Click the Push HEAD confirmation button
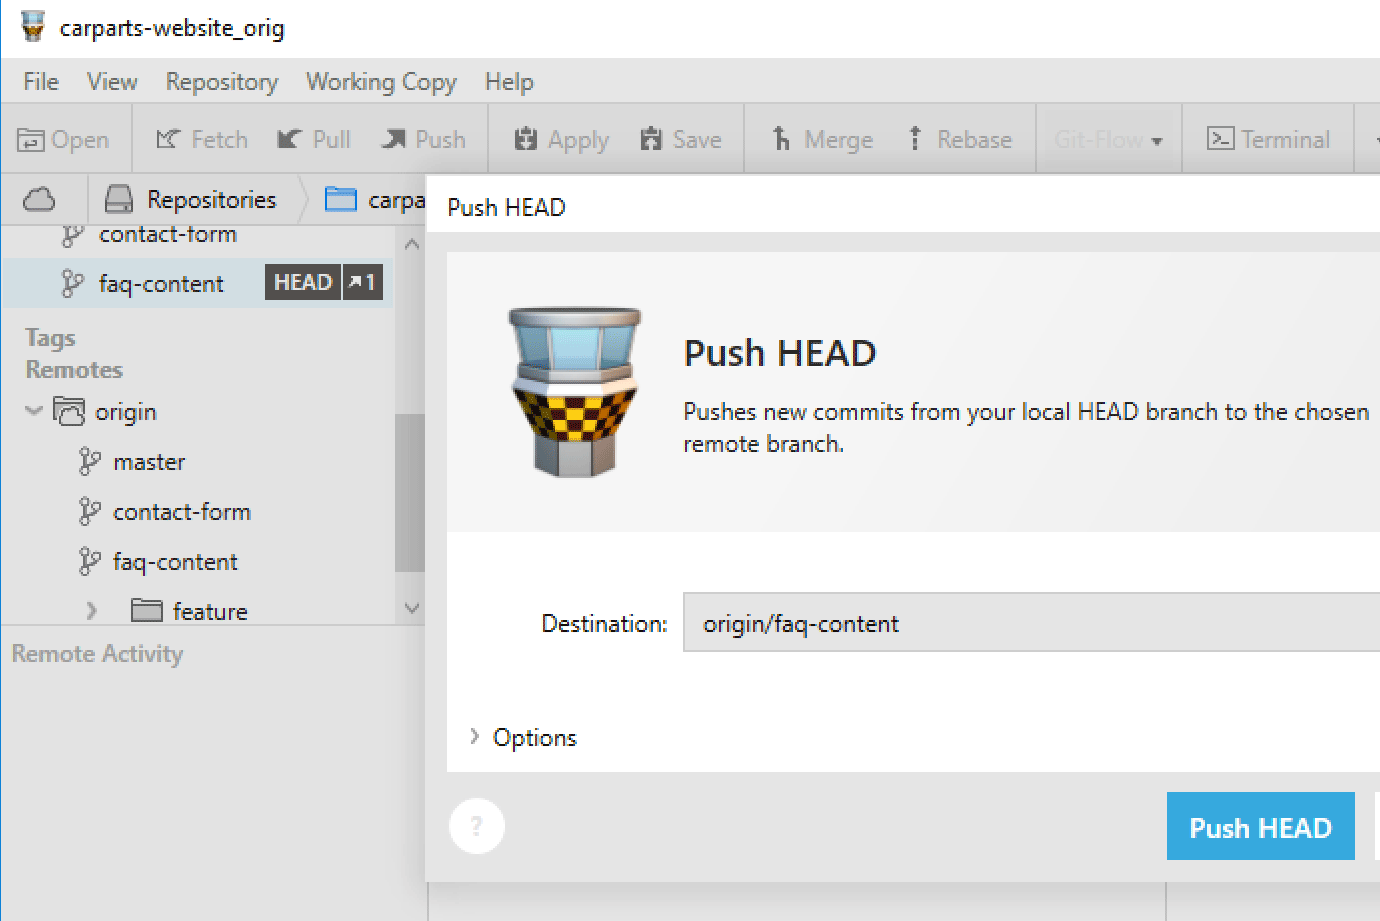 click(1260, 826)
